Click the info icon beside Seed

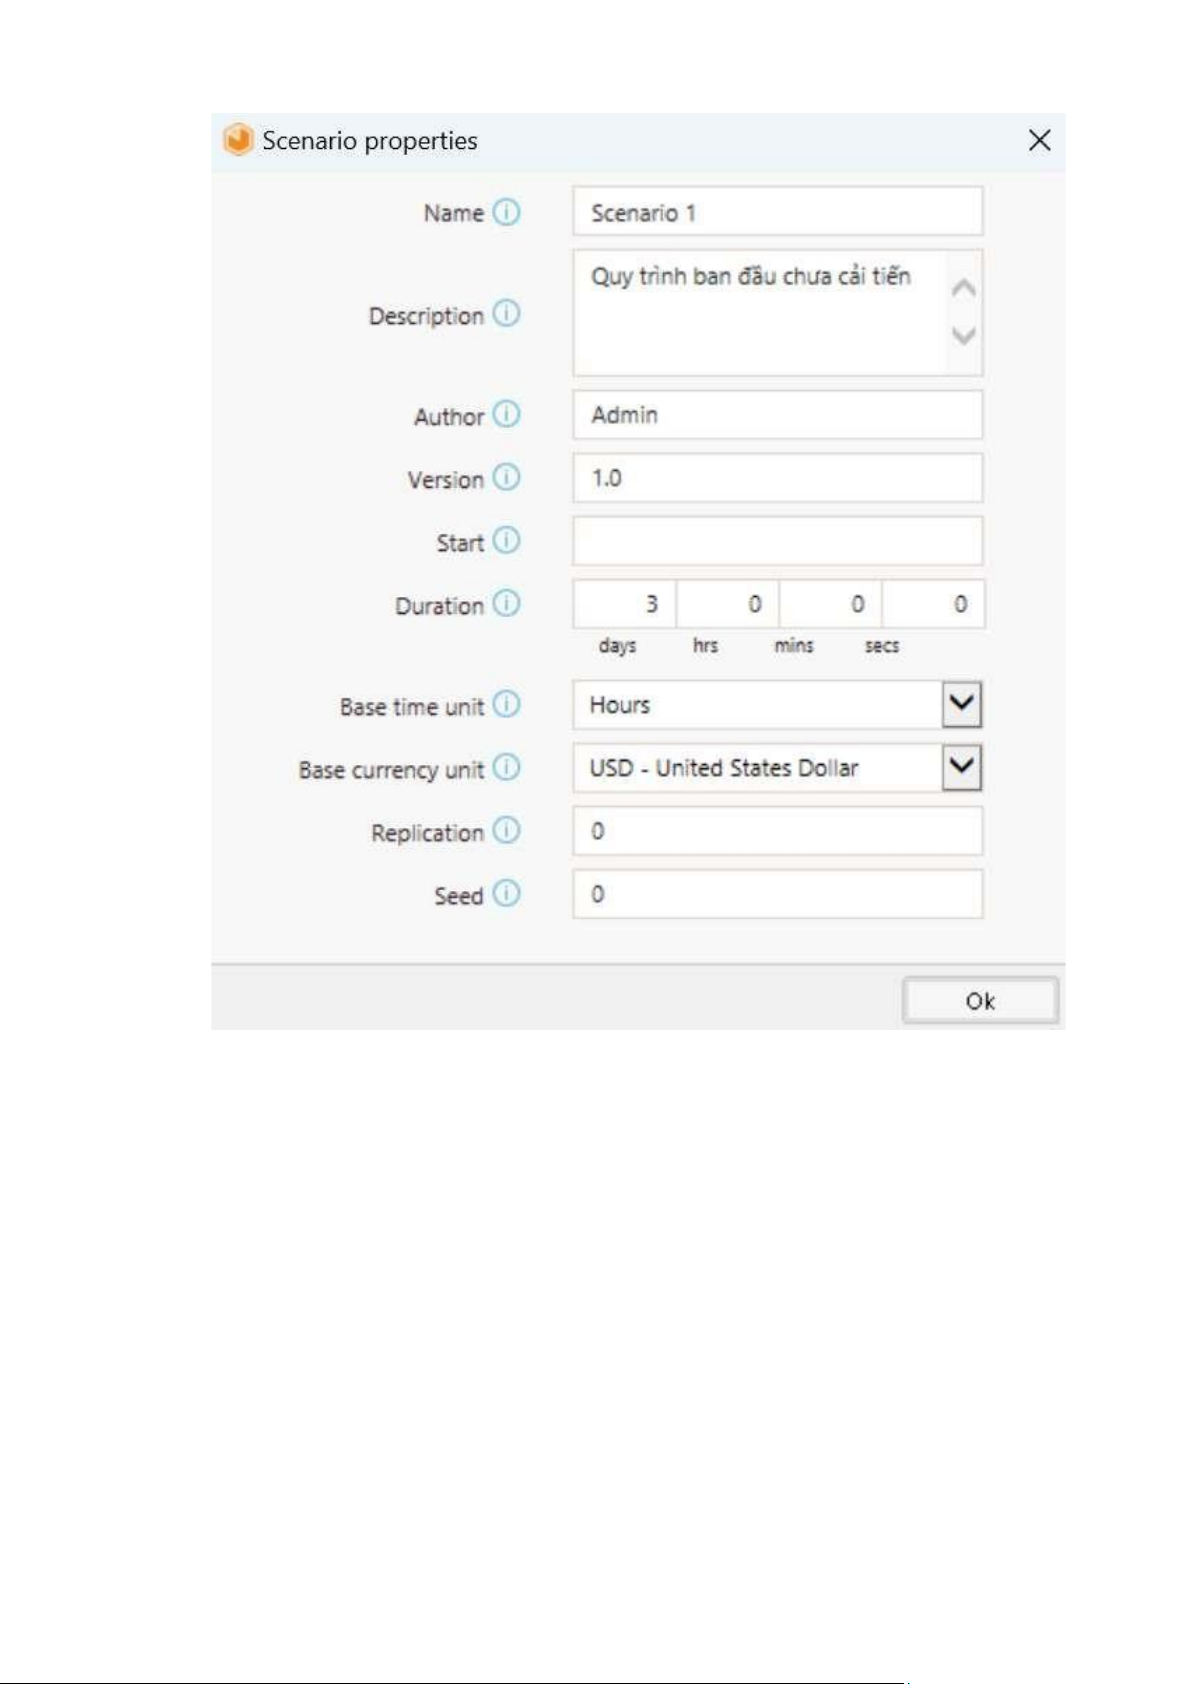507,894
